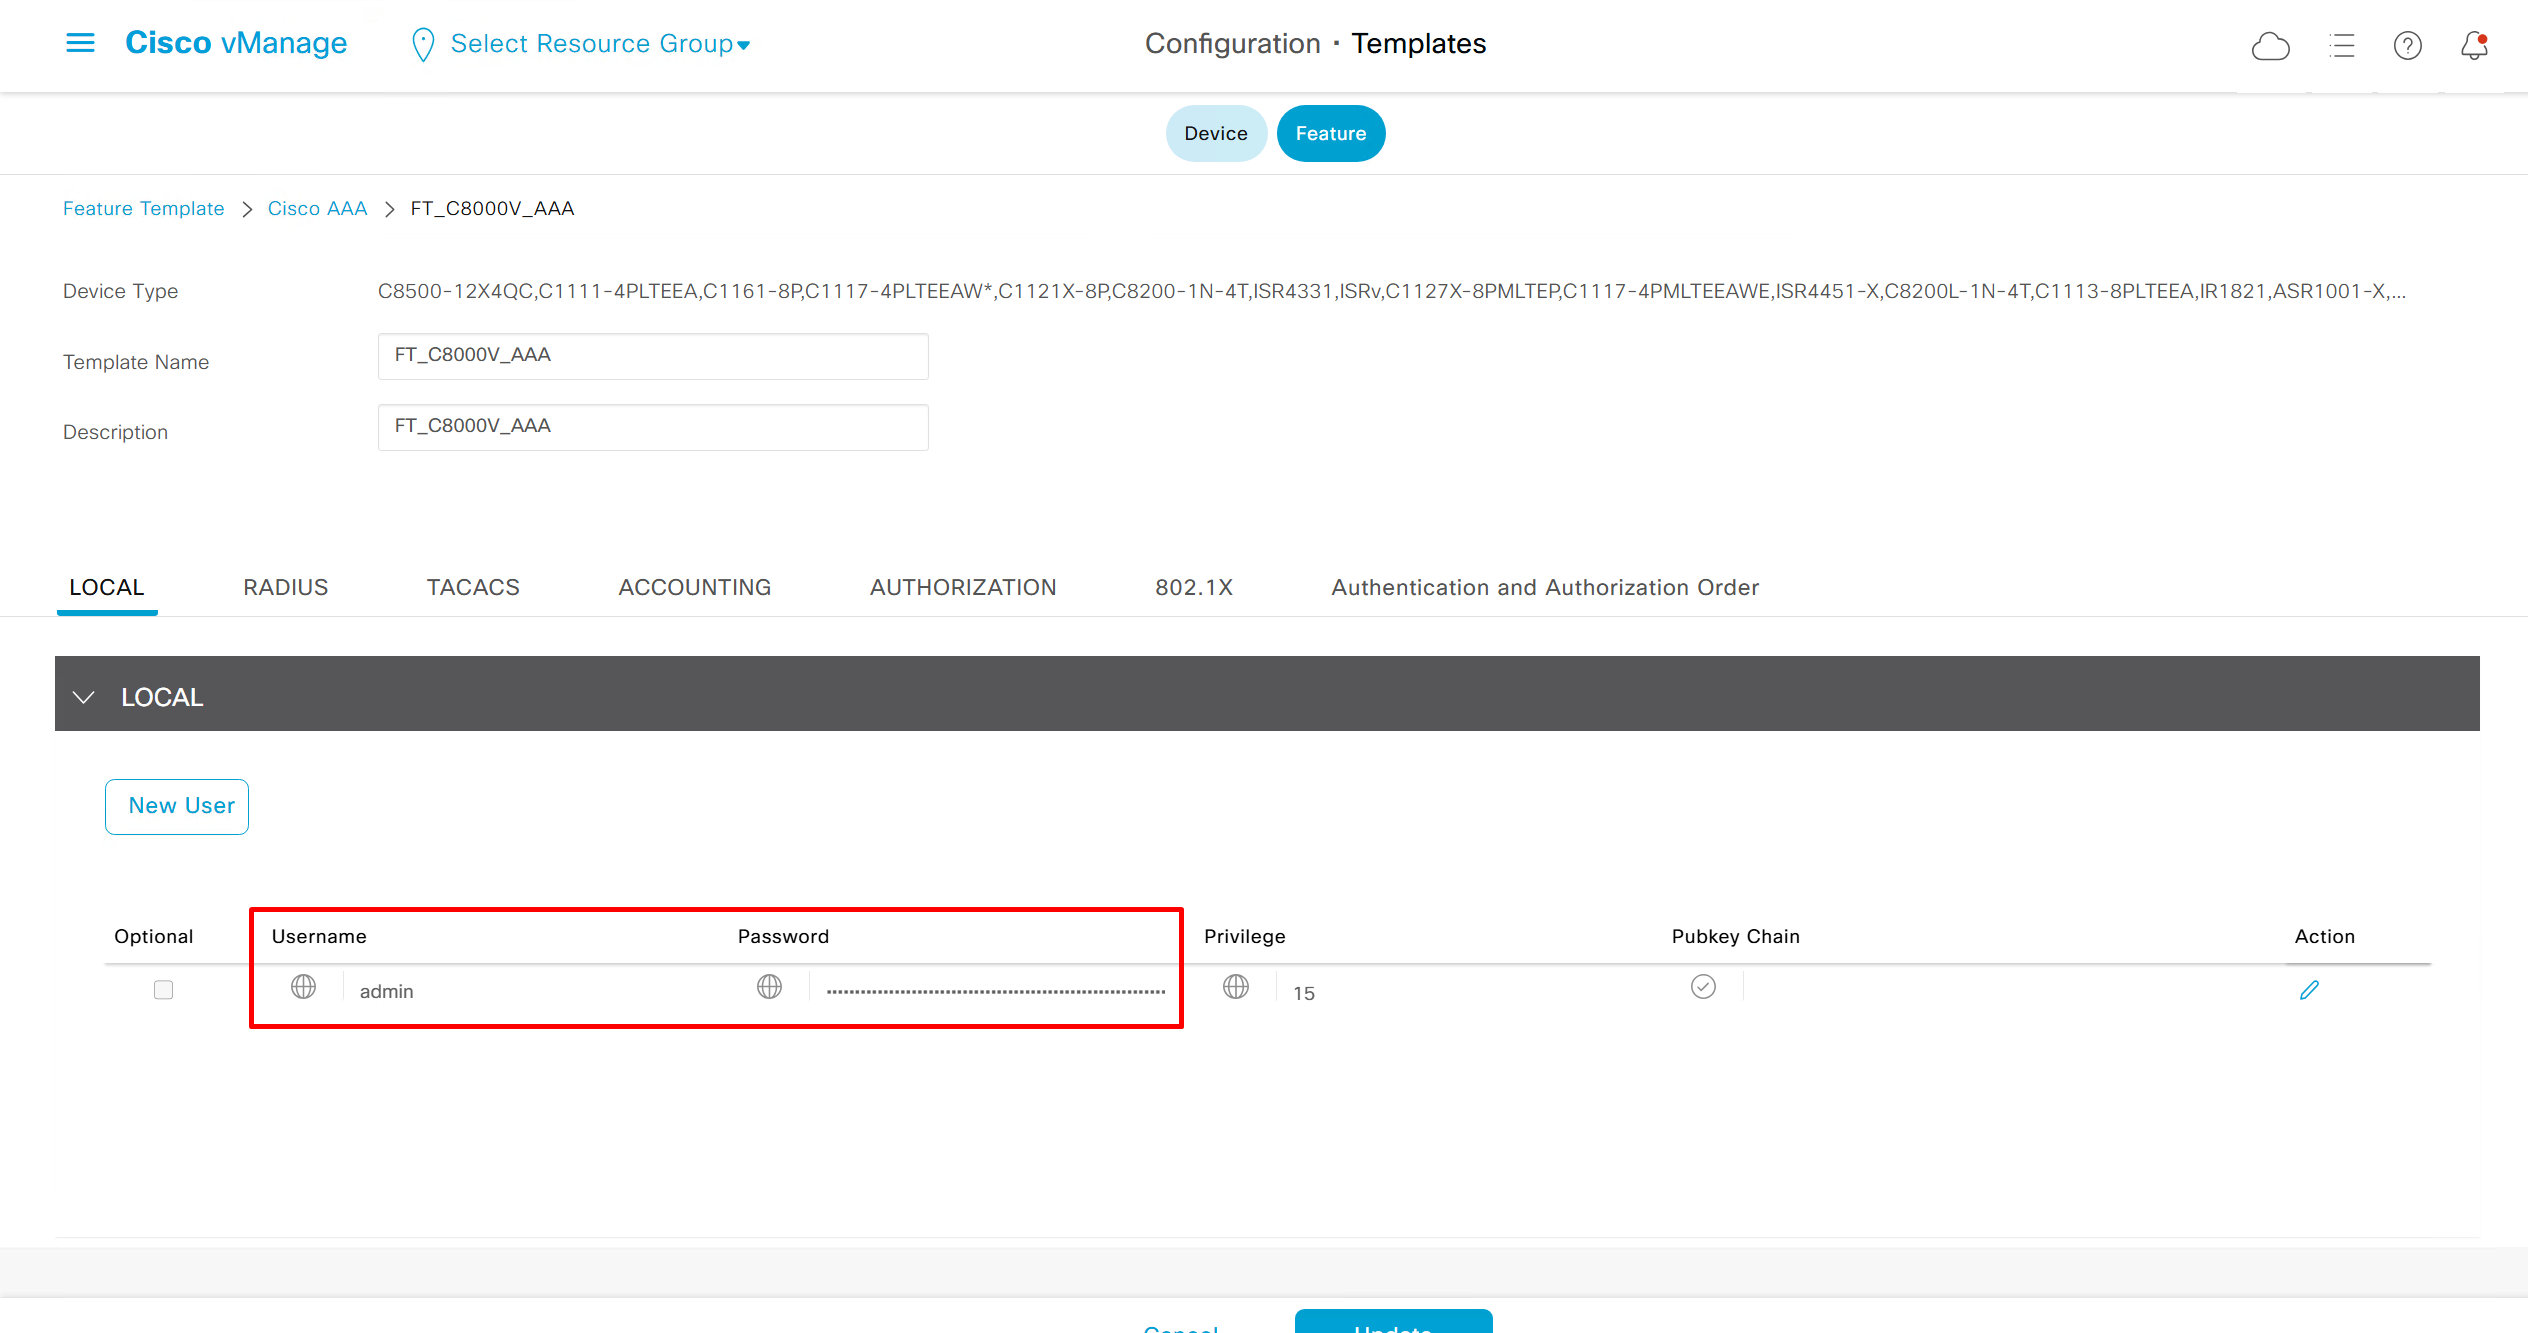Click globe icon beside privilege value
This screenshot has height=1333, width=2528.
click(x=1236, y=988)
